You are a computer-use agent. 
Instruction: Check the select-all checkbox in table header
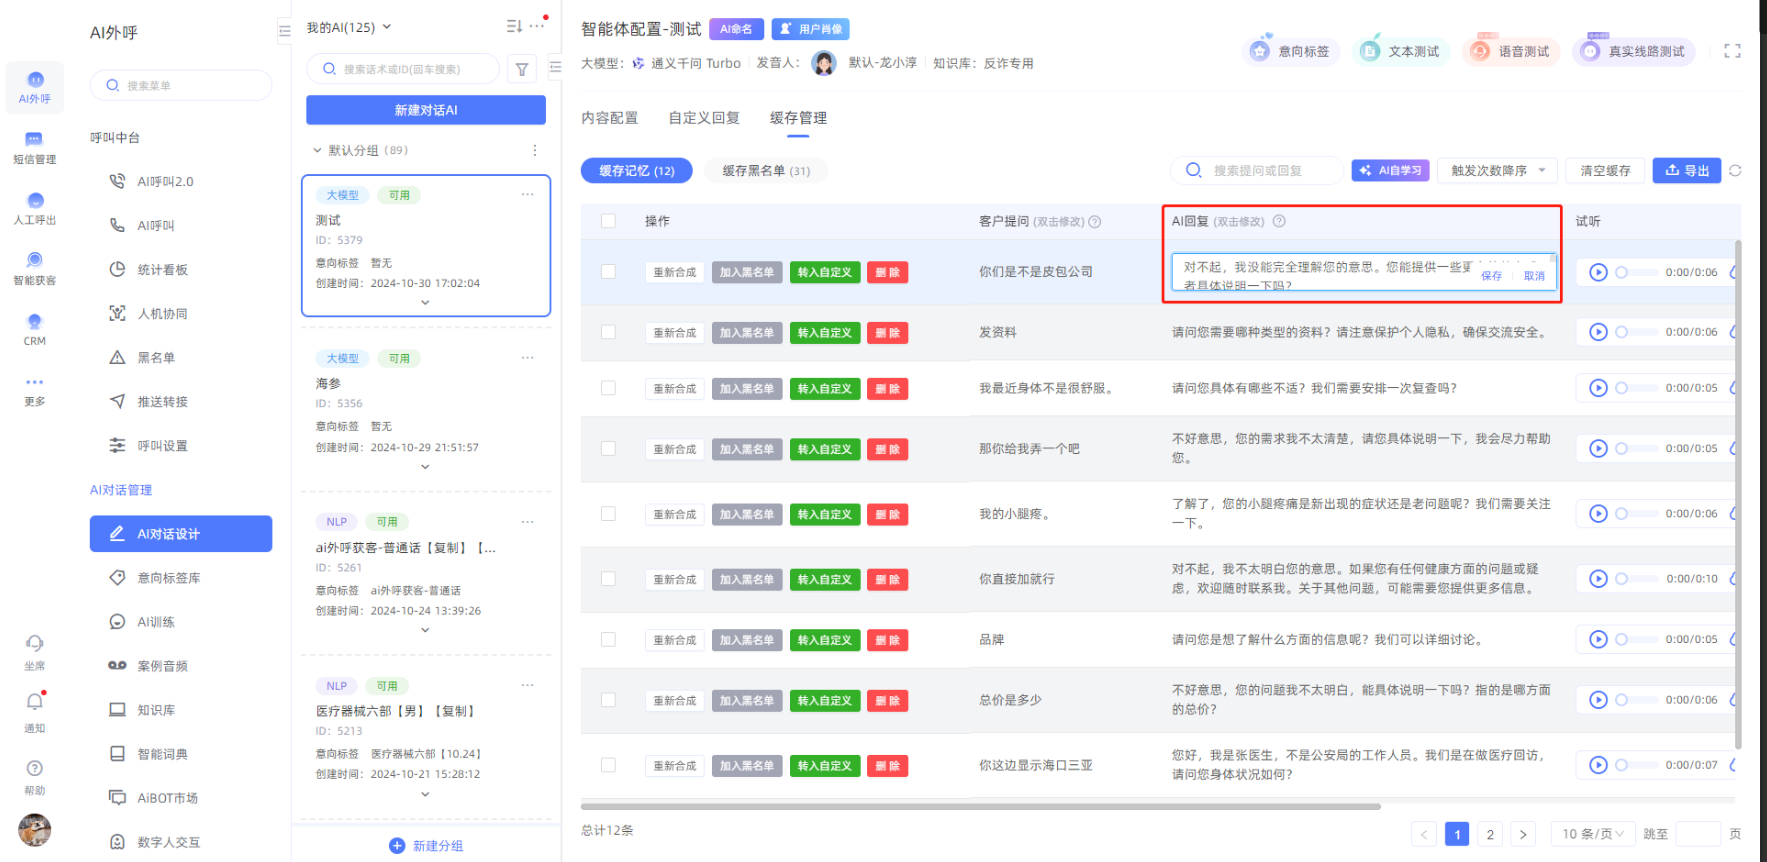click(608, 221)
